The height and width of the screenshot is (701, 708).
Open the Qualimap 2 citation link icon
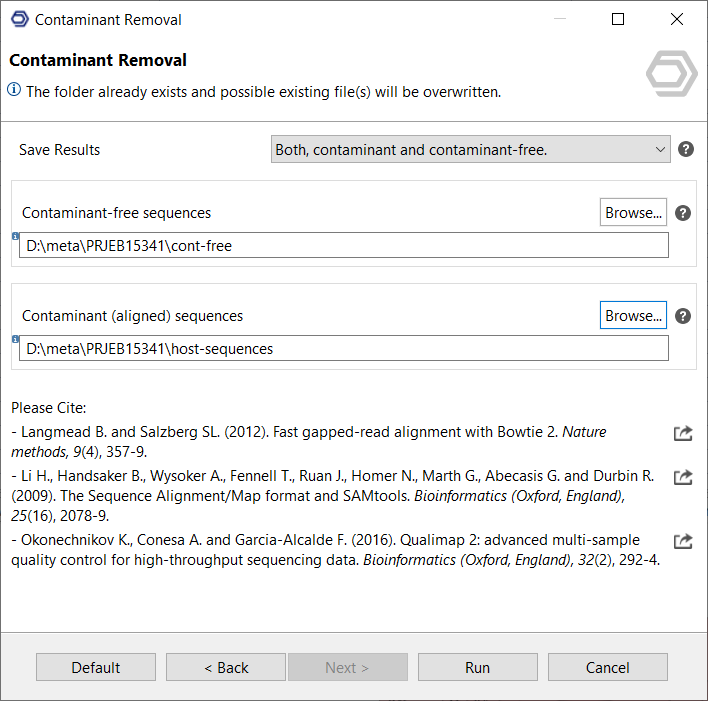[683, 541]
